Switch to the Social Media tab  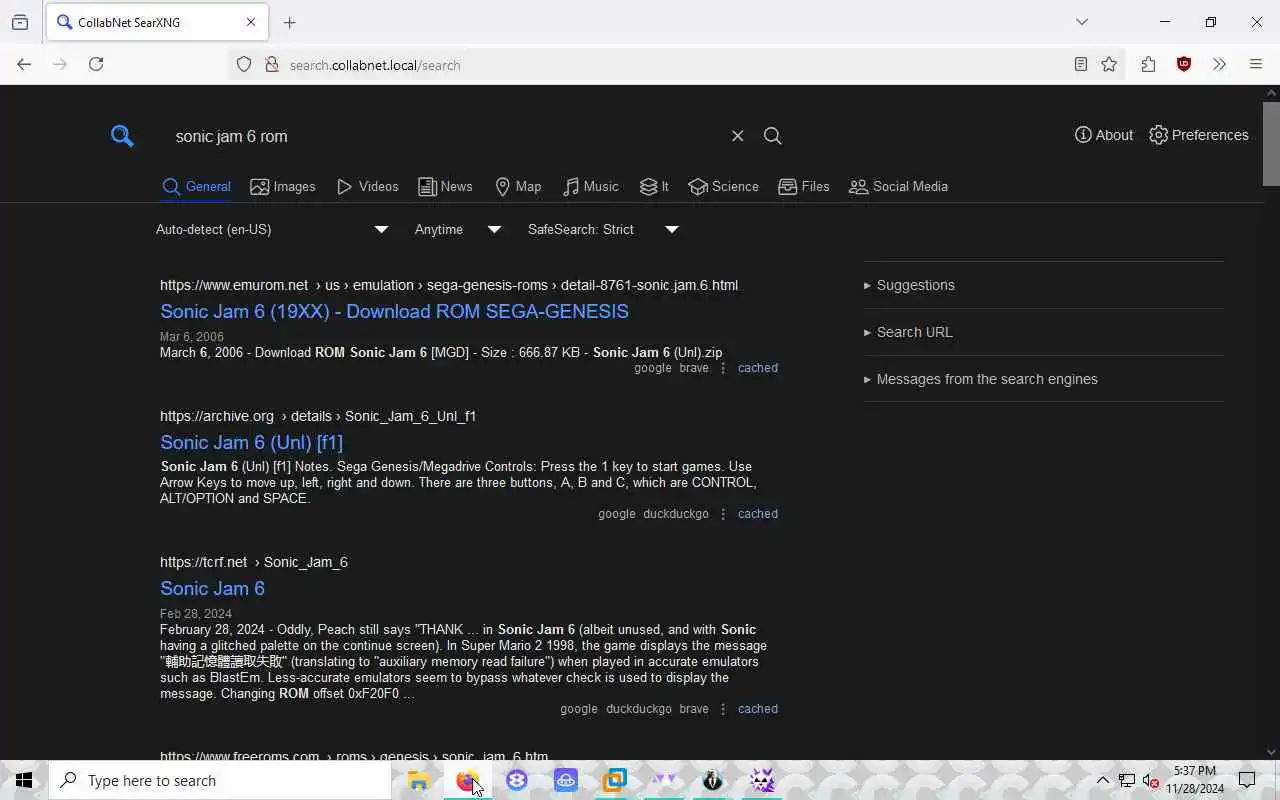(898, 186)
